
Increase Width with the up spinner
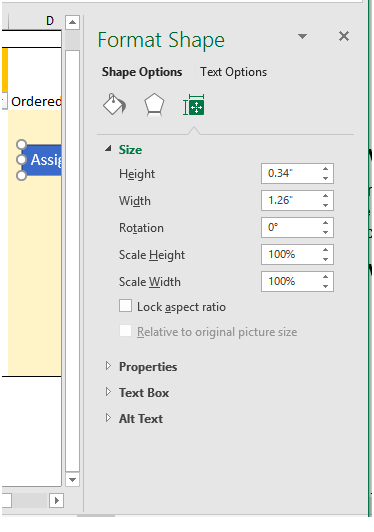(325, 196)
